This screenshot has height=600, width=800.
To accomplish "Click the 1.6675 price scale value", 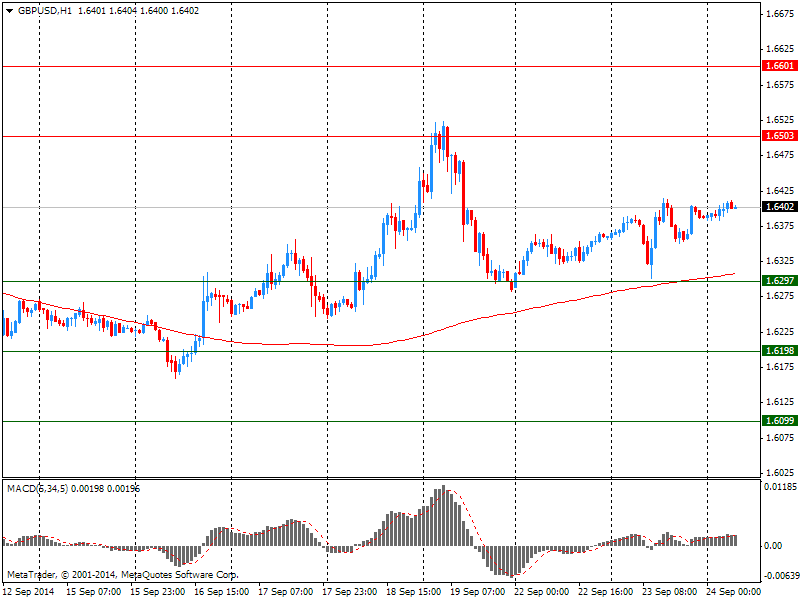I will pyautogui.click(x=780, y=14).
